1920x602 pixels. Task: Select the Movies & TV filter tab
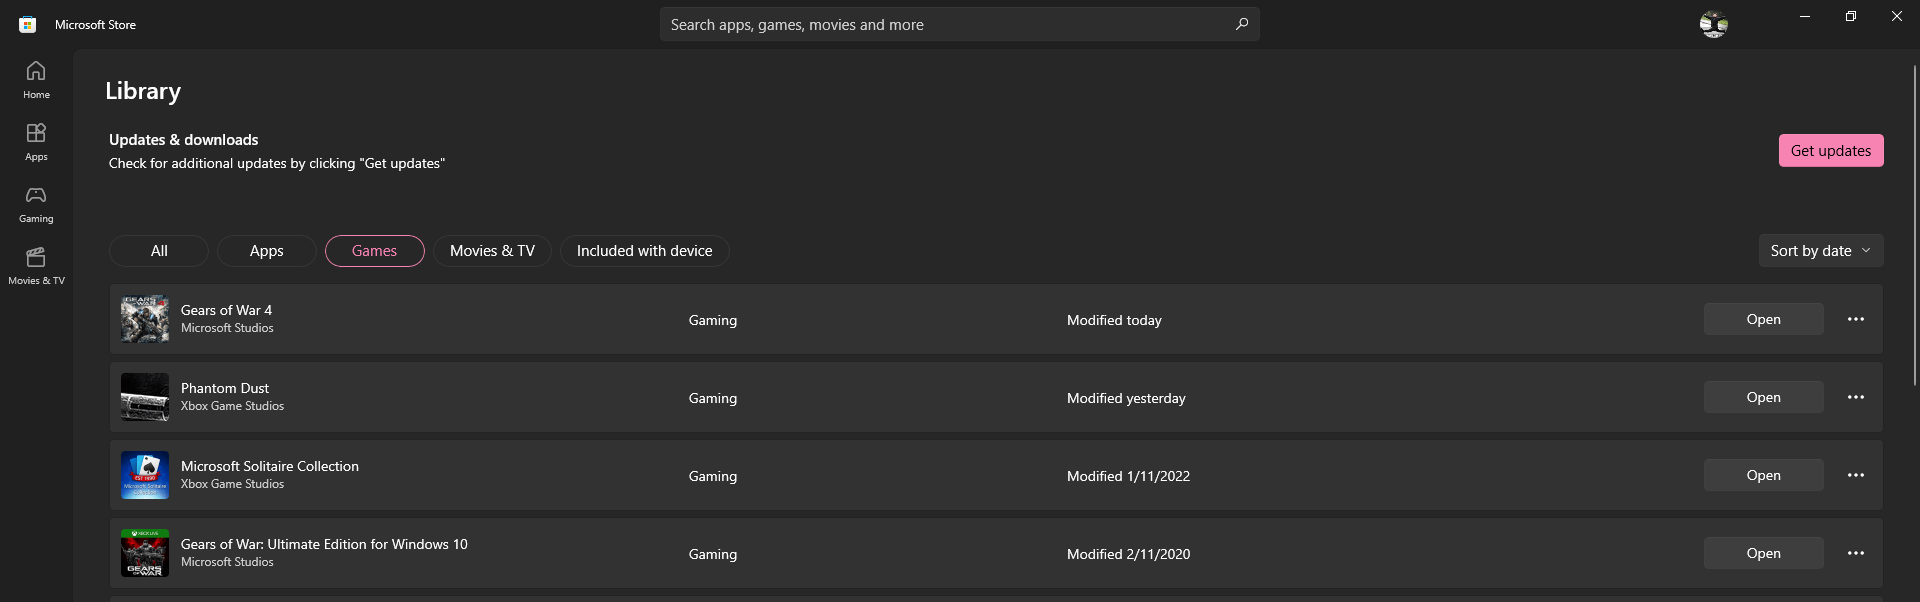[492, 251]
